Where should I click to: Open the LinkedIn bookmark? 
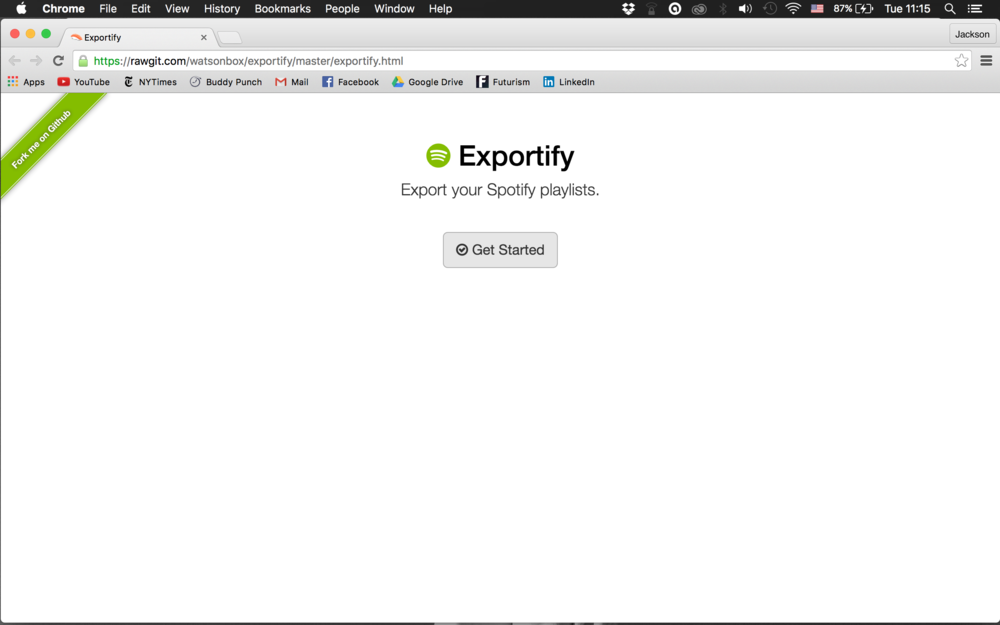(x=568, y=81)
